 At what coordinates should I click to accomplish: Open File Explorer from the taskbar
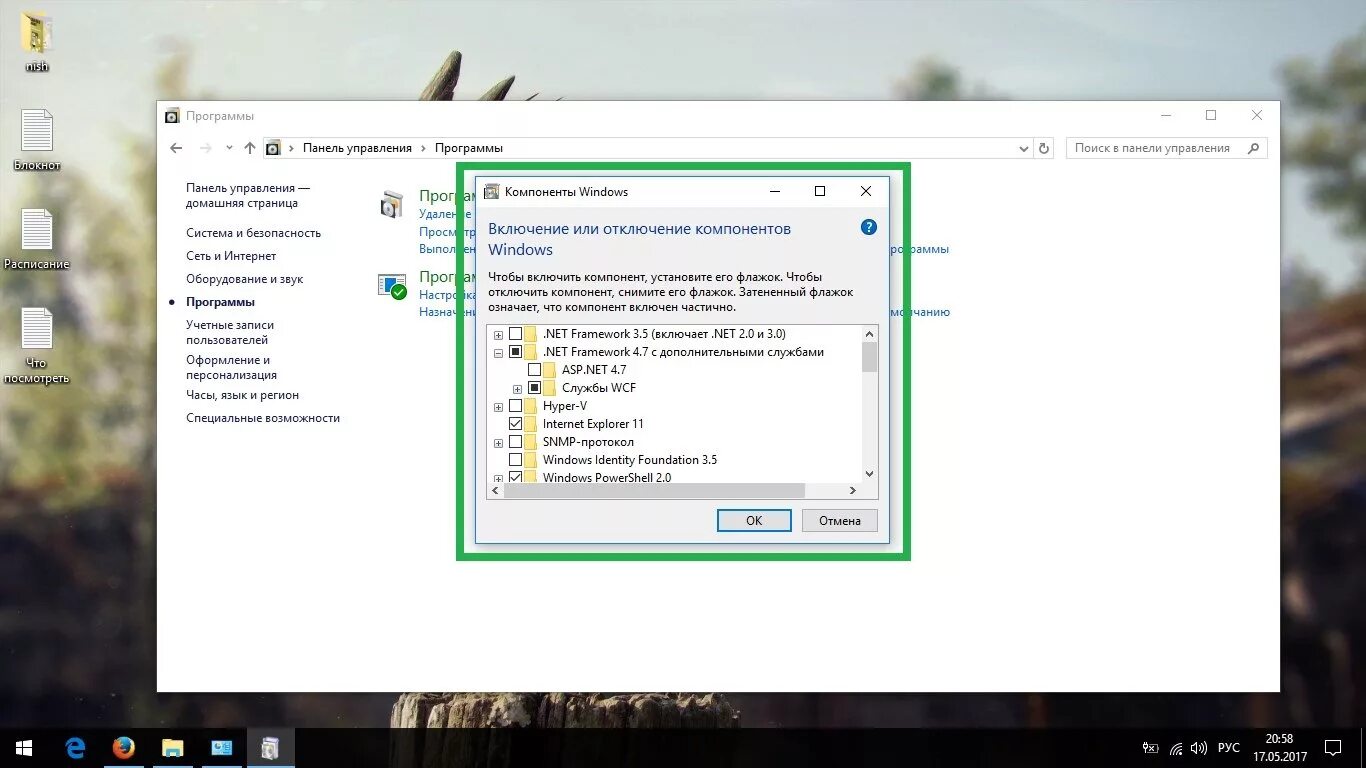(x=173, y=748)
